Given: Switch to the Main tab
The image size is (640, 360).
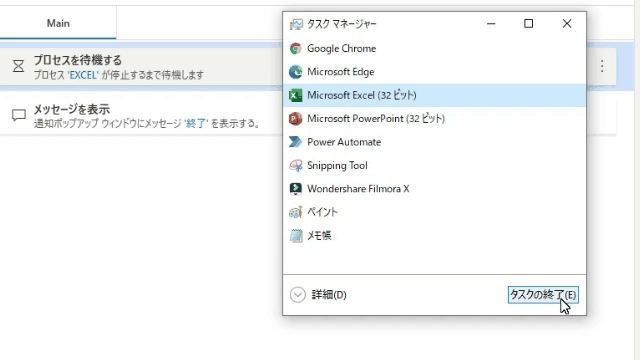Looking at the screenshot, I should pos(58,23).
